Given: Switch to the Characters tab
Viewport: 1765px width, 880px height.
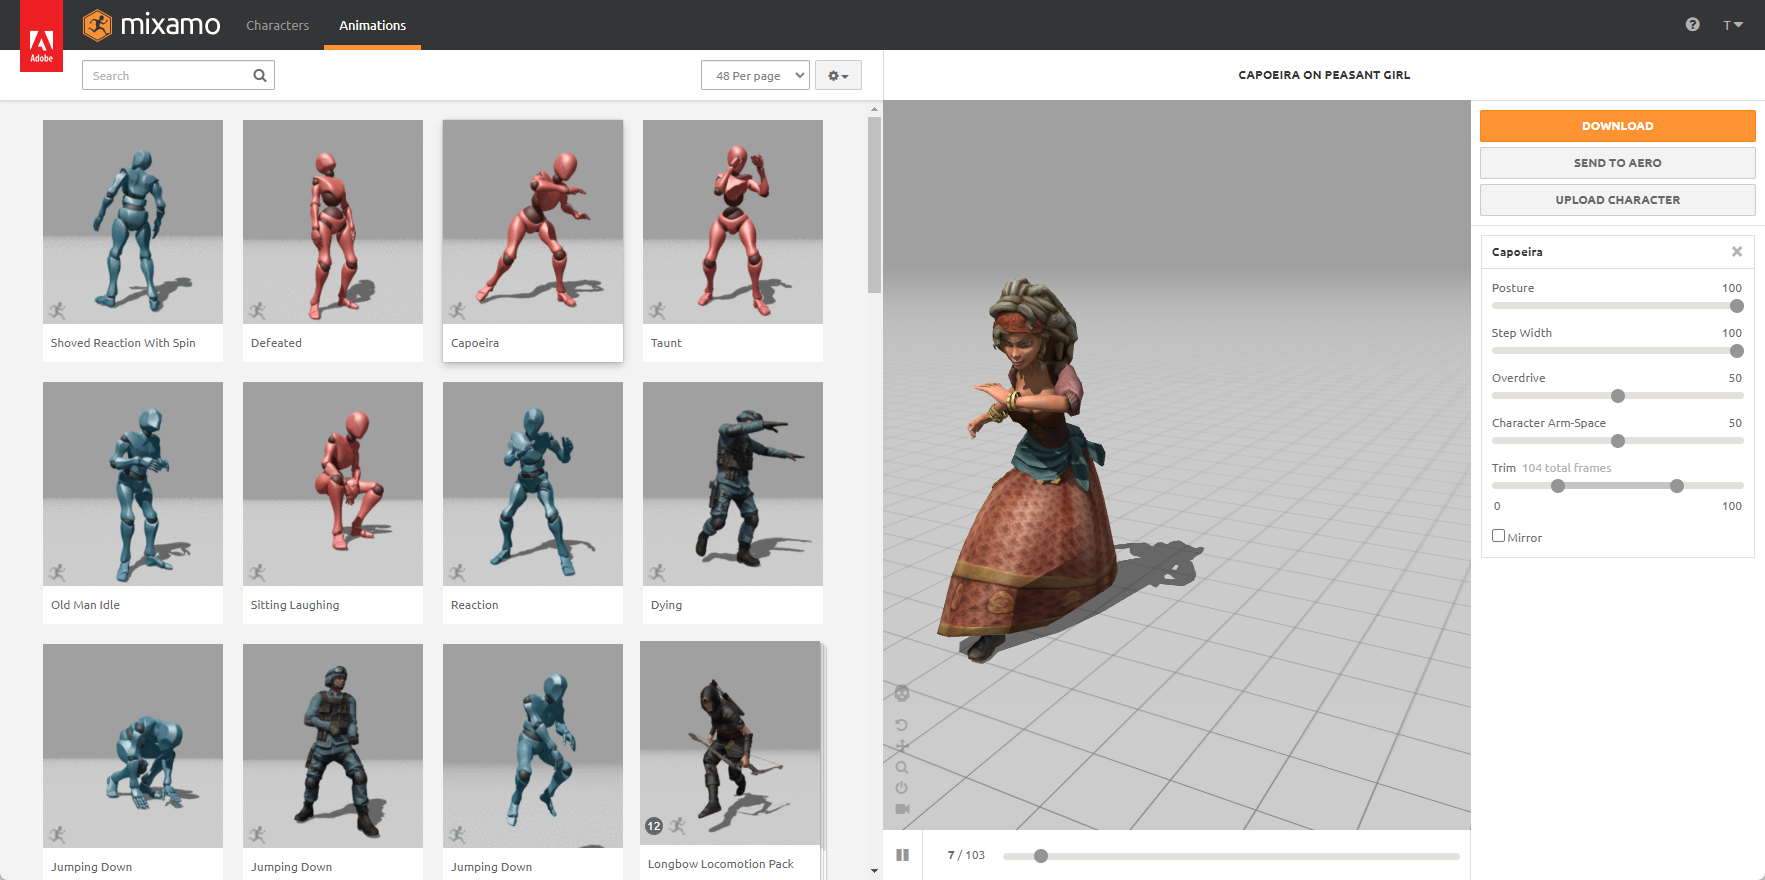Looking at the screenshot, I should coord(277,25).
